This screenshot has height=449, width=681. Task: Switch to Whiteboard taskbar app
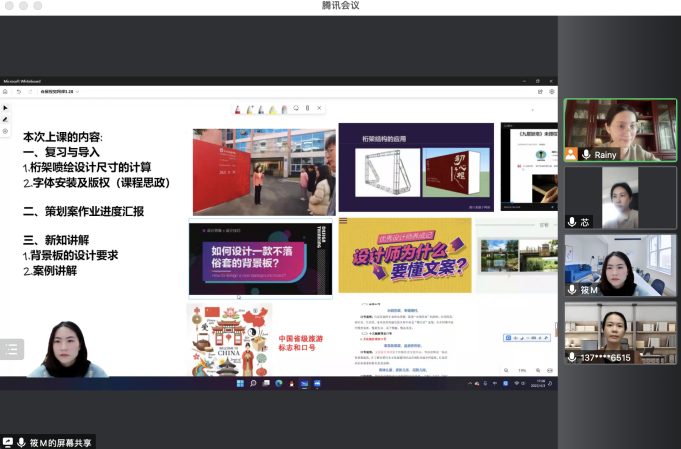pos(304,383)
